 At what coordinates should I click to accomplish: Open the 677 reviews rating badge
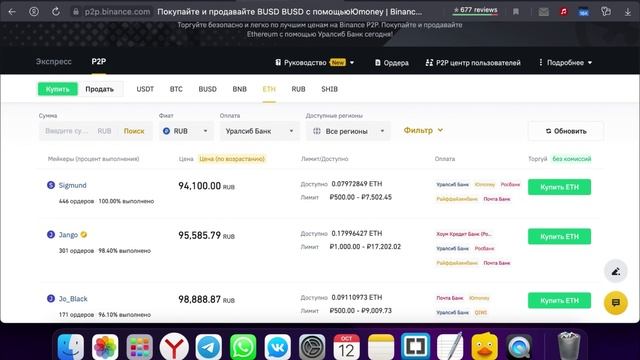tap(476, 10)
